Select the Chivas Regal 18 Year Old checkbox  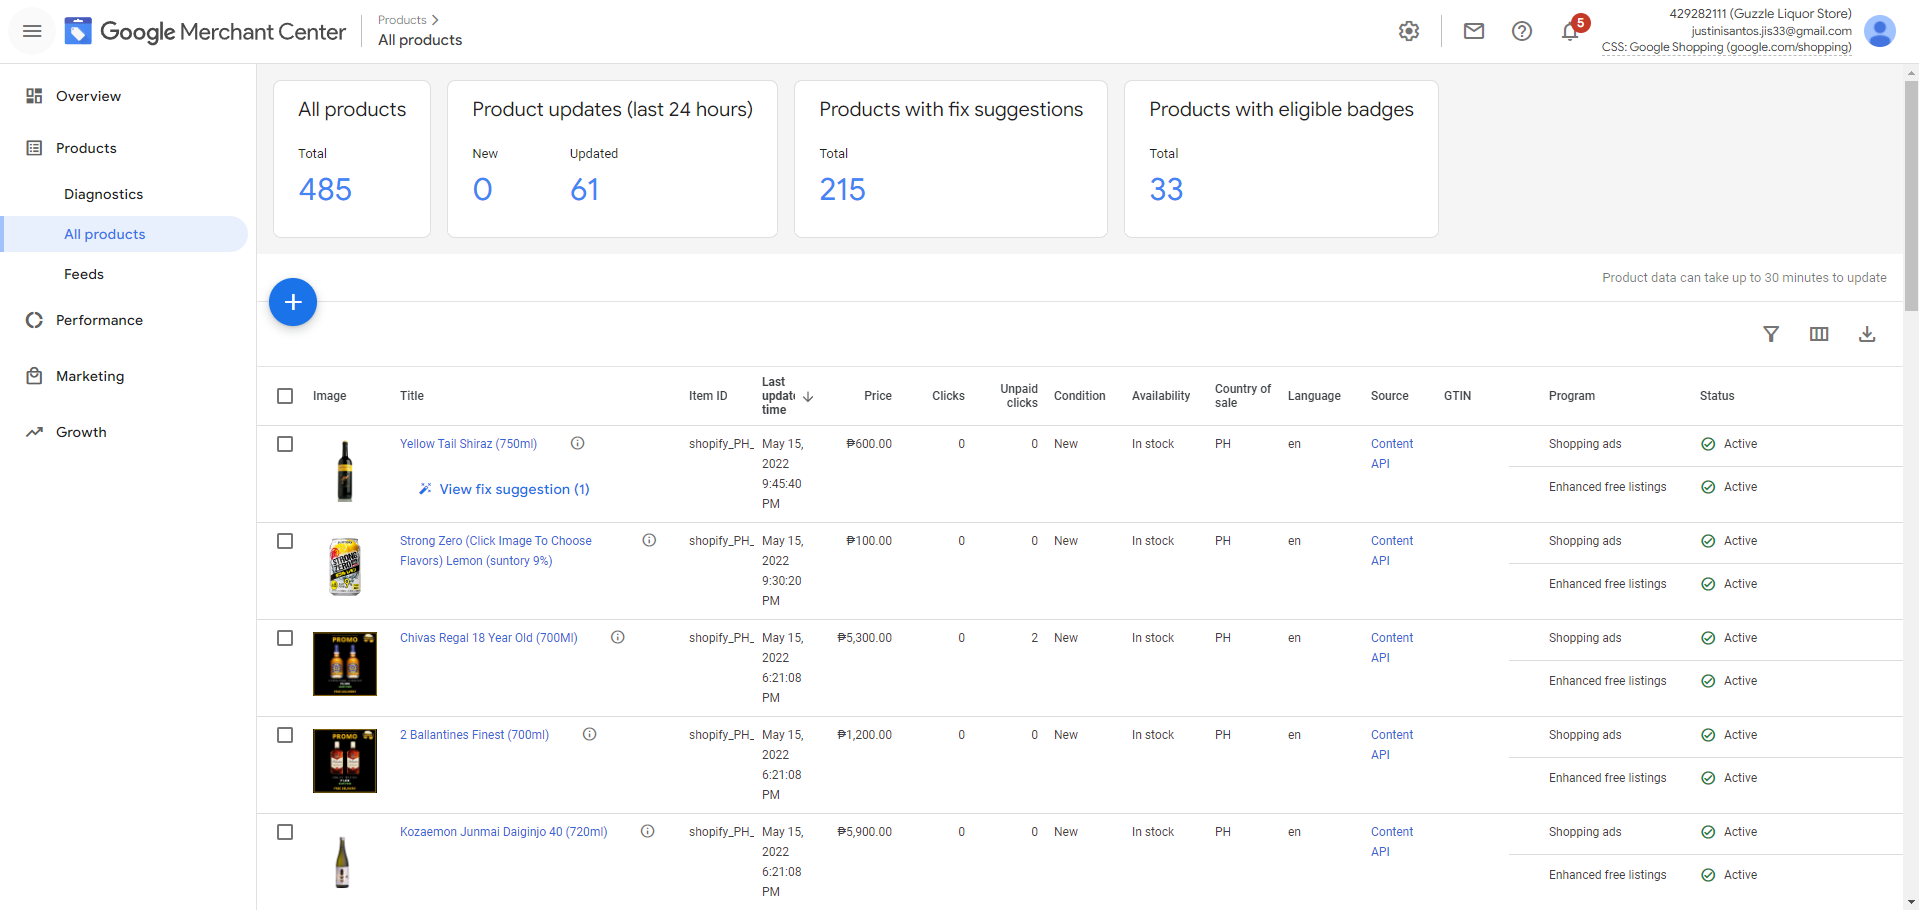(285, 638)
